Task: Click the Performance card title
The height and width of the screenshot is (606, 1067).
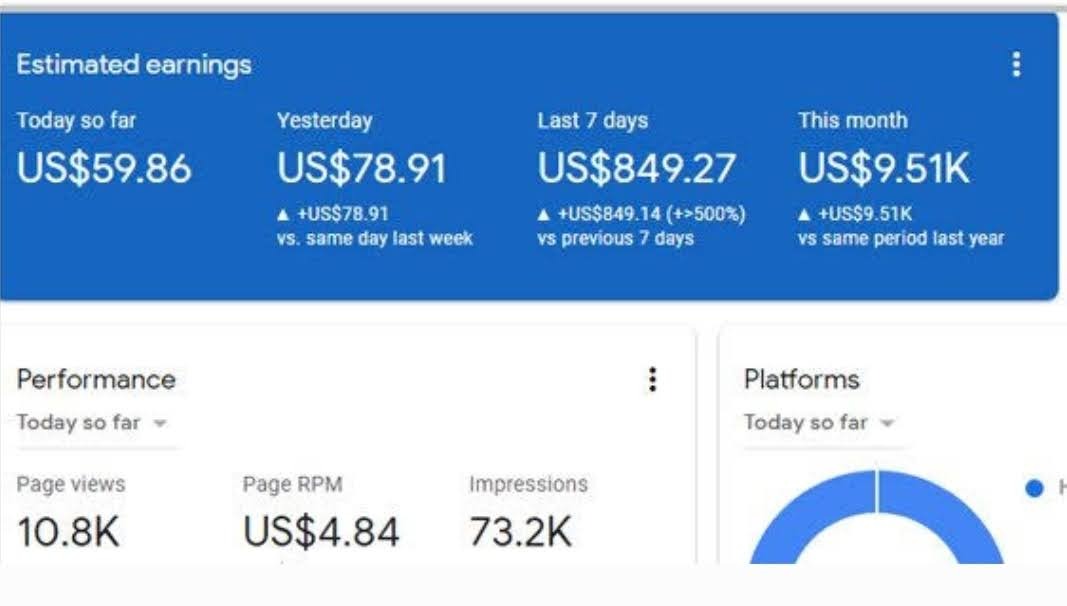Action: click(96, 380)
